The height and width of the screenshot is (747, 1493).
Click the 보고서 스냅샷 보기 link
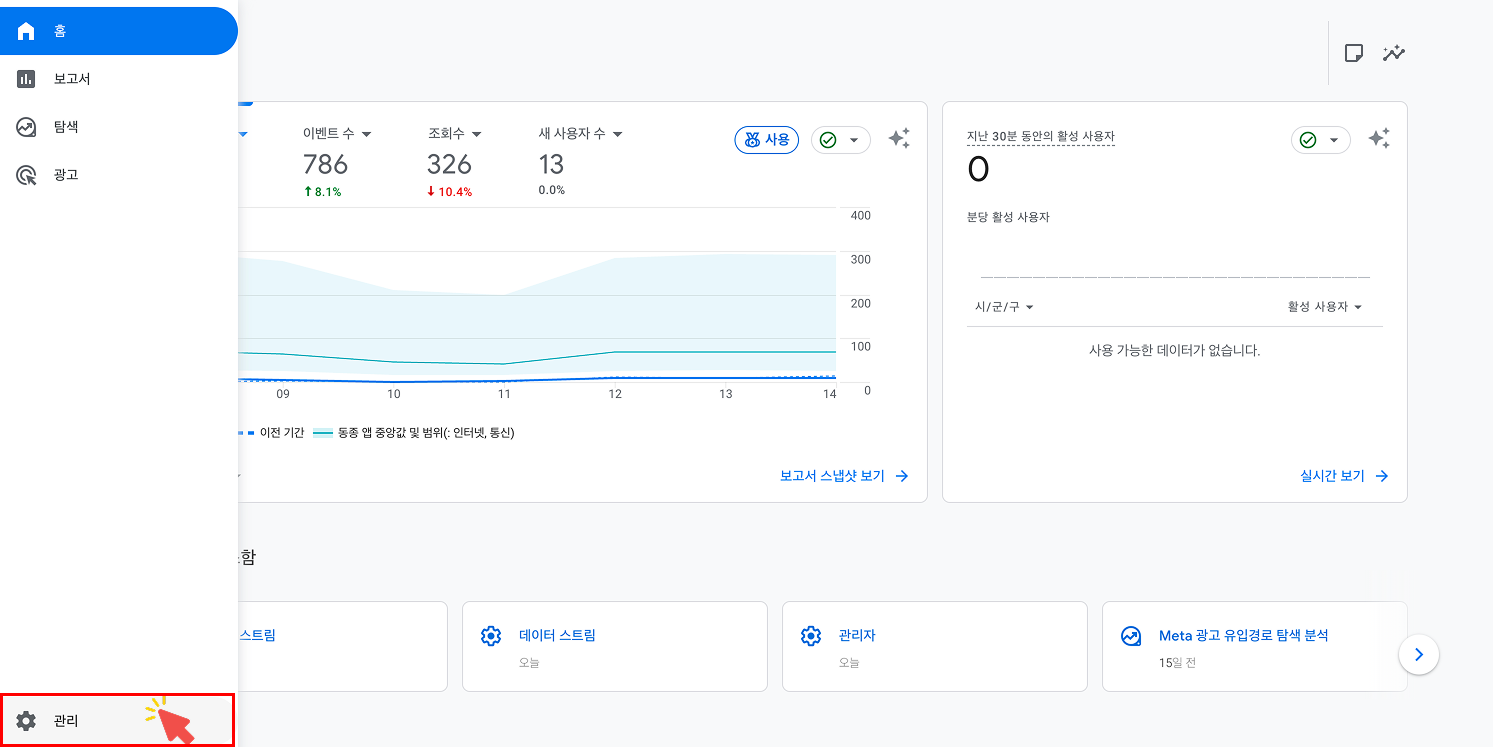coord(843,476)
